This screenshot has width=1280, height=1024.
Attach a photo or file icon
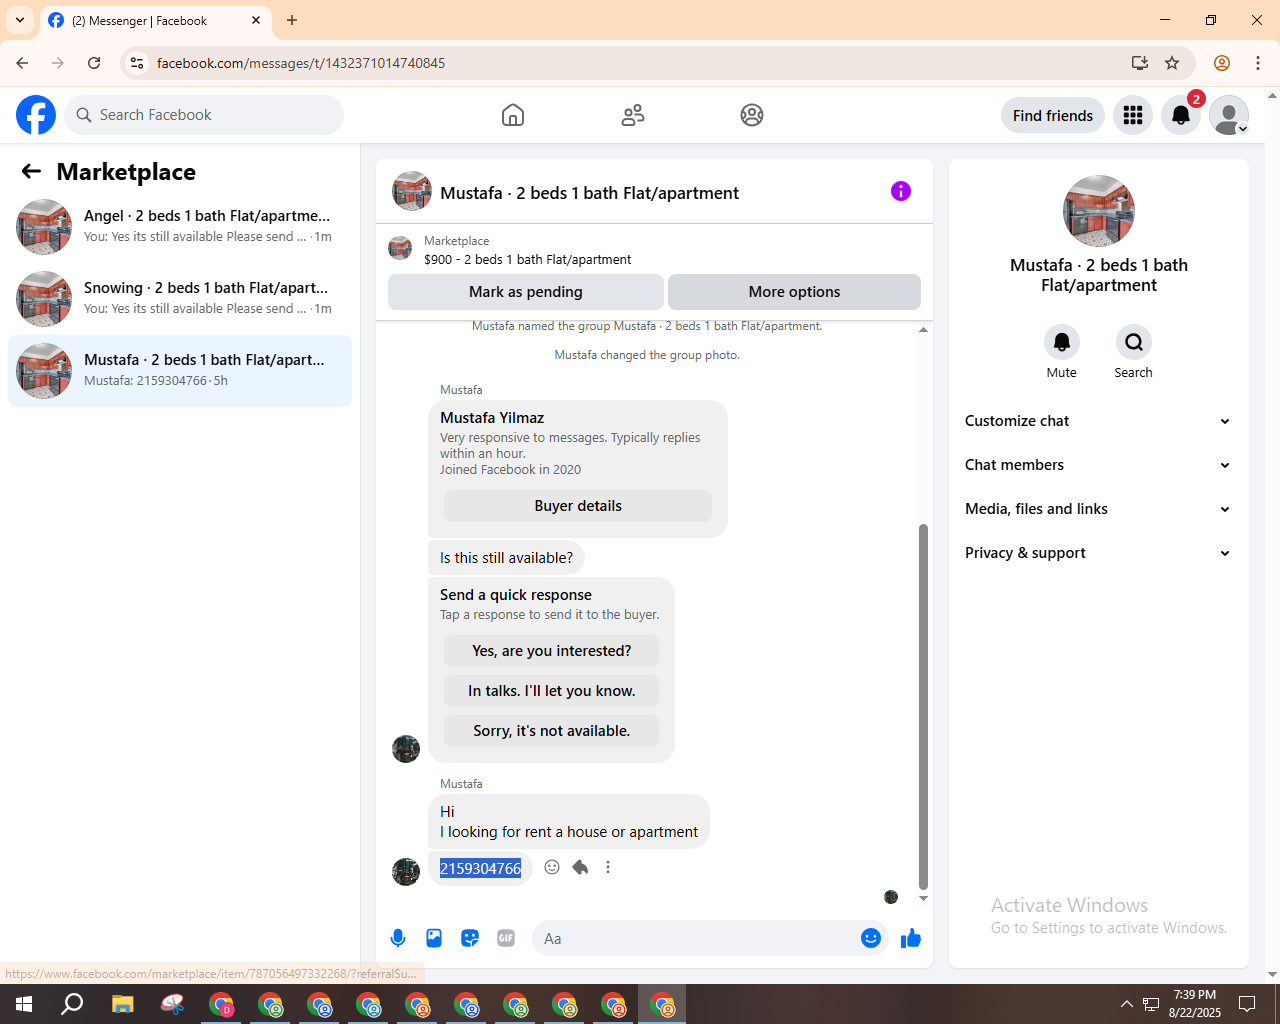pos(434,938)
